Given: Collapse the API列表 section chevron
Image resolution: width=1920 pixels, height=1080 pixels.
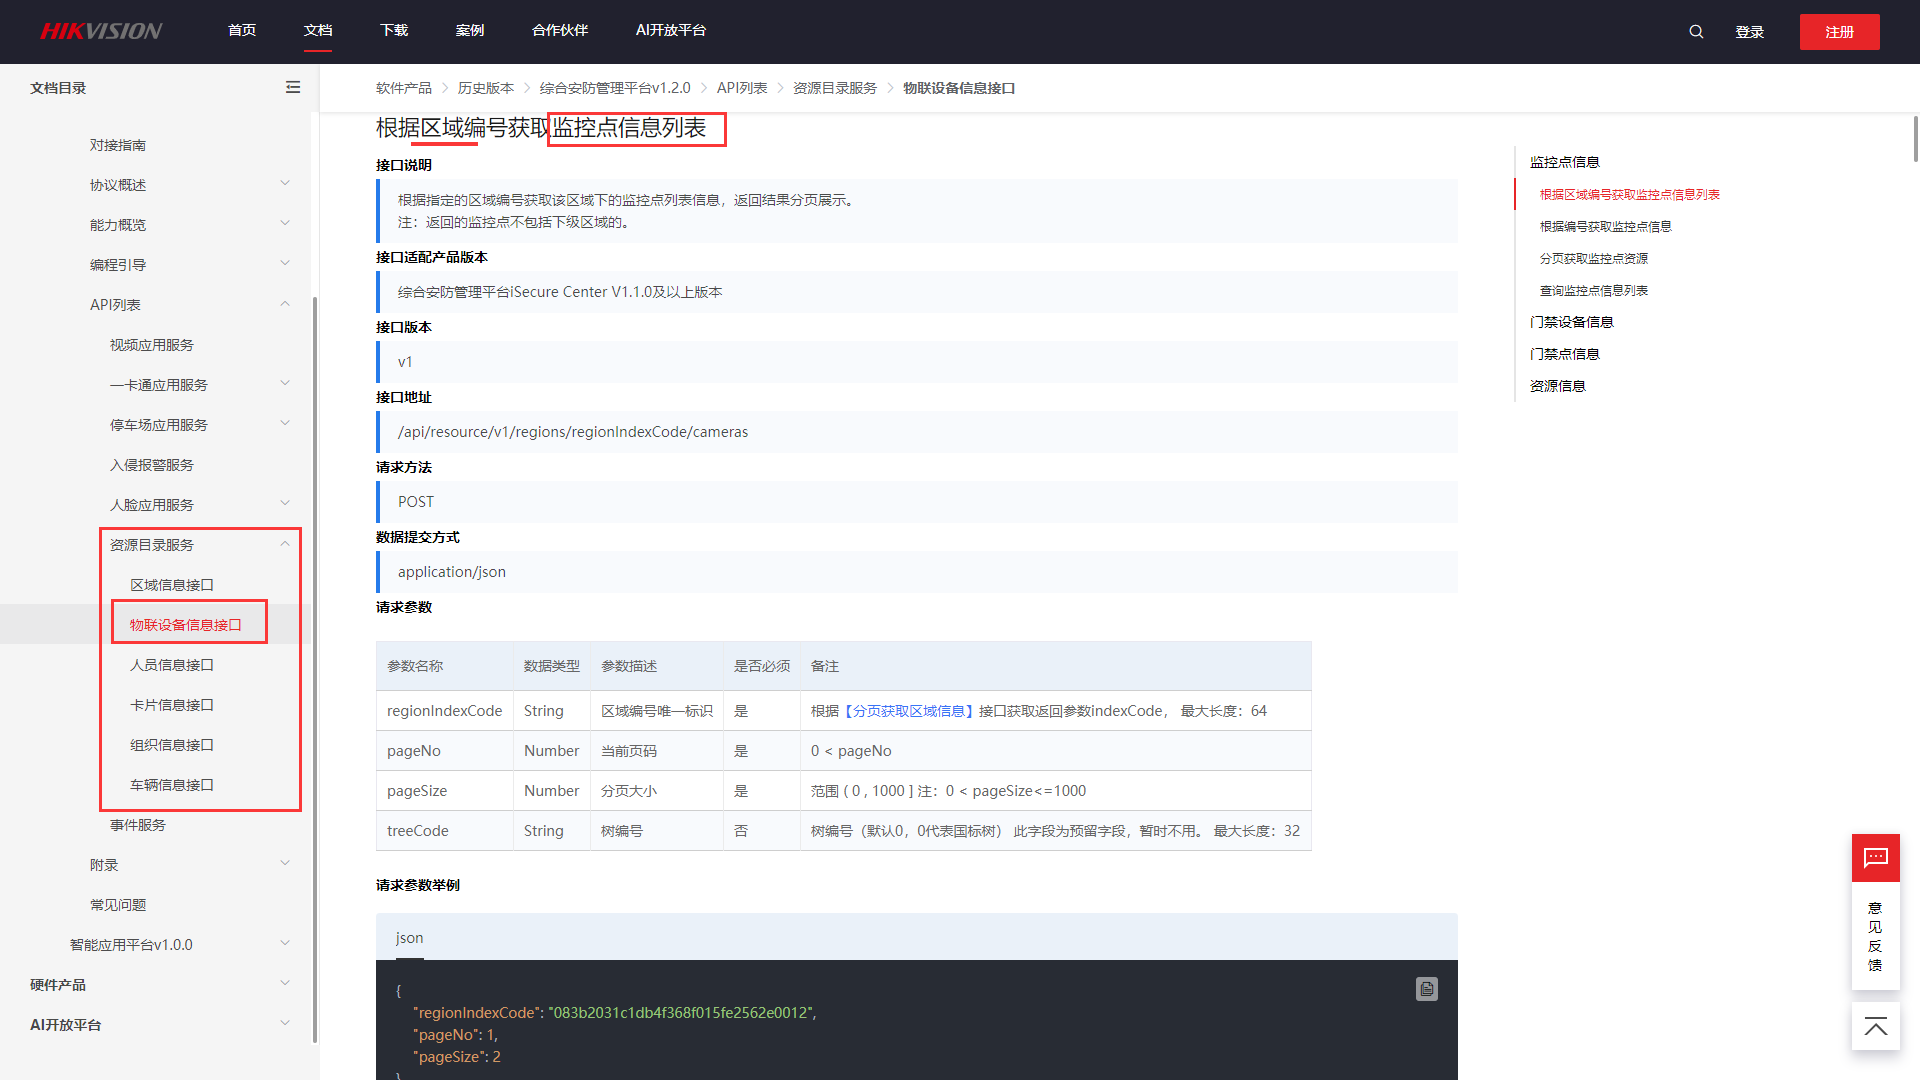Looking at the screenshot, I should [x=284, y=304].
